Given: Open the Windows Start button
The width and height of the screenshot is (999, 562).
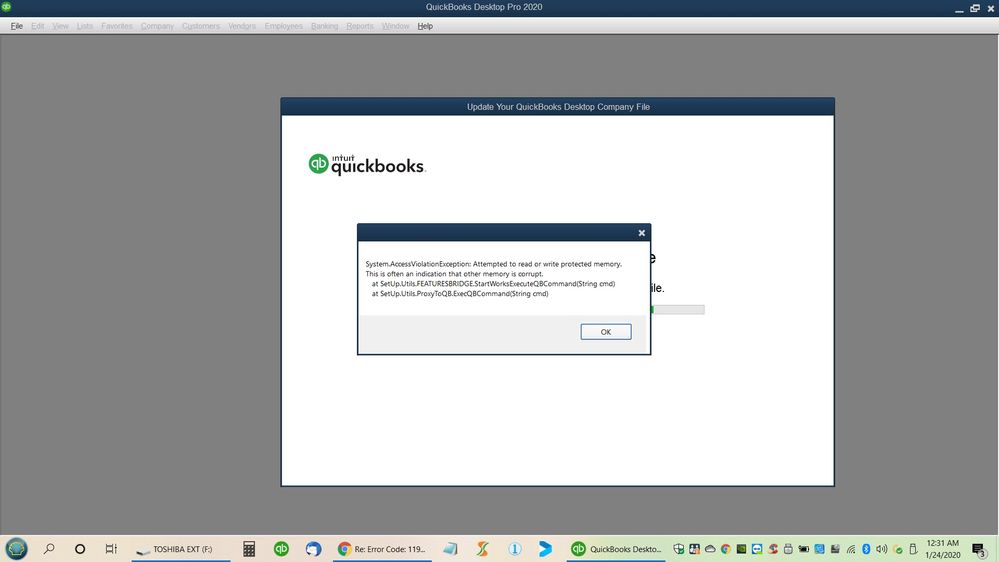Looking at the screenshot, I should pyautogui.click(x=17, y=549).
